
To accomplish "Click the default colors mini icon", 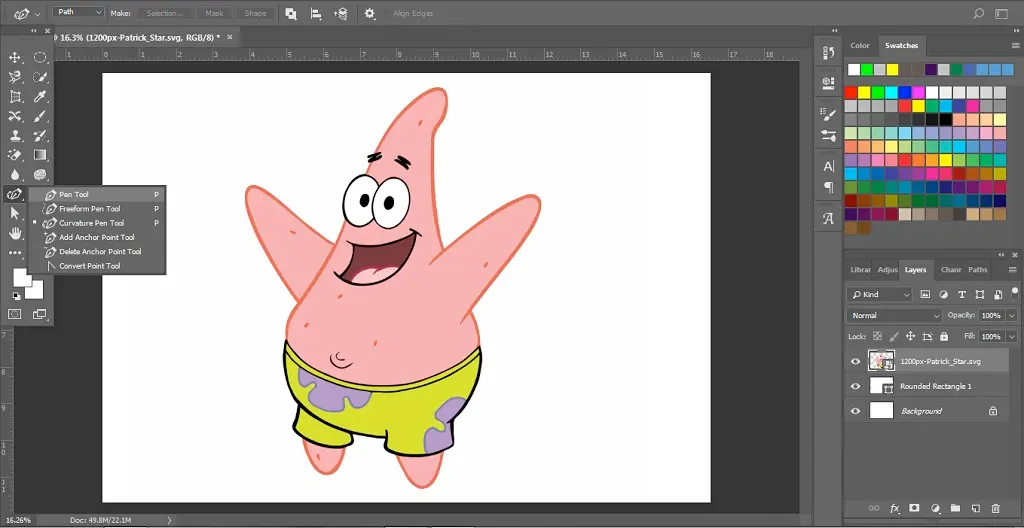I will pos(16,296).
